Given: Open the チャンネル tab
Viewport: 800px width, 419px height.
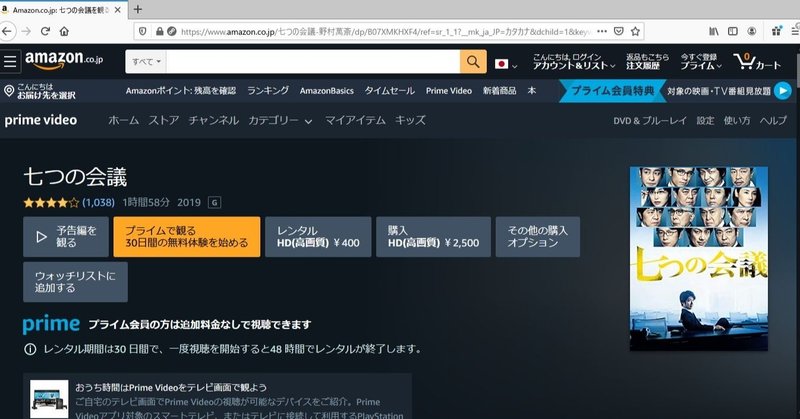Looking at the screenshot, I should [x=213, y=120].
